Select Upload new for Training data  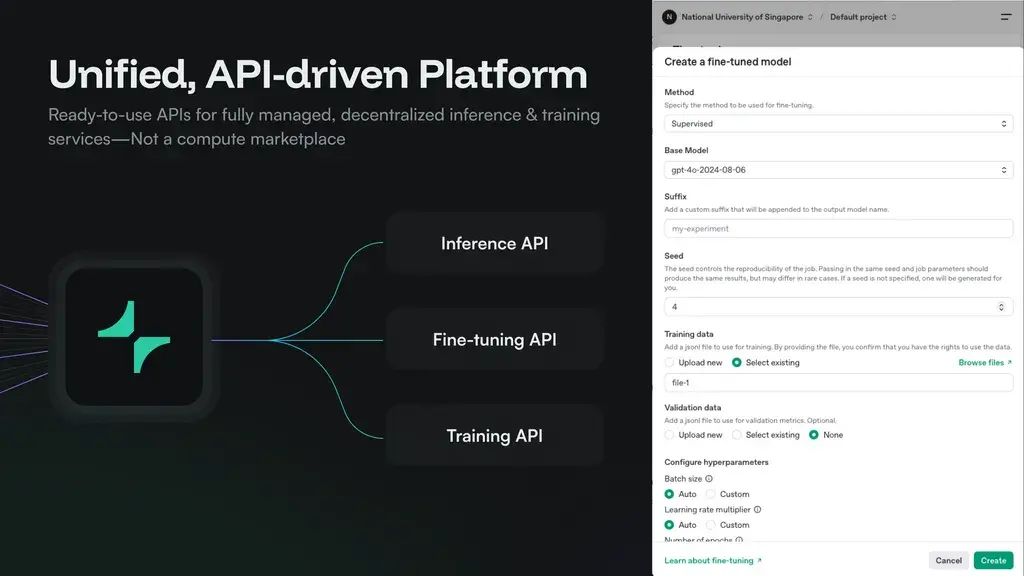click(670, 363)
